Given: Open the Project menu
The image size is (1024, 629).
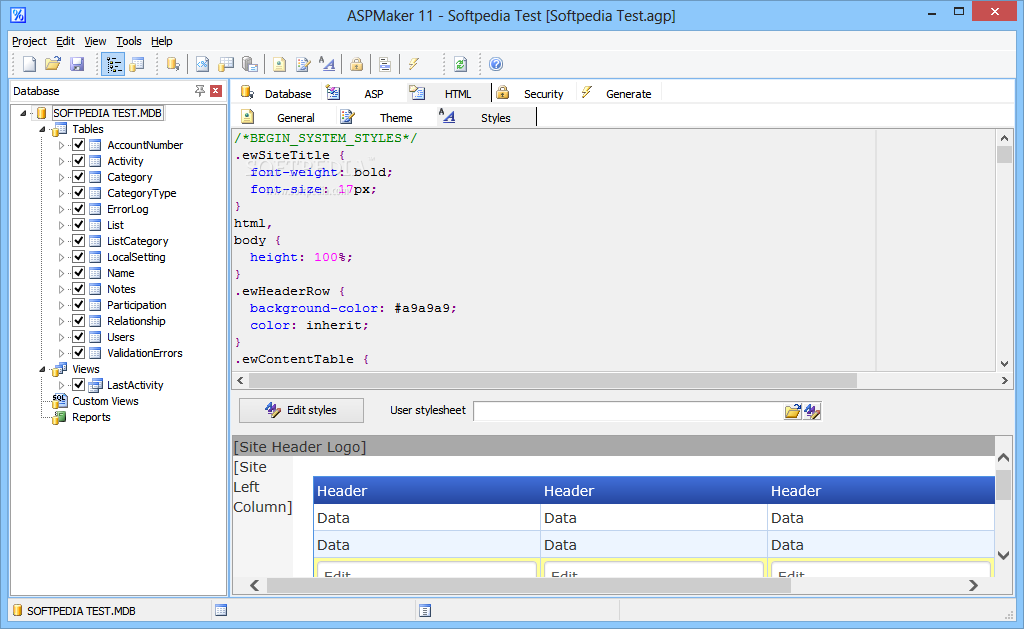Looking at the screenshot, I should (x=29, y=41).
